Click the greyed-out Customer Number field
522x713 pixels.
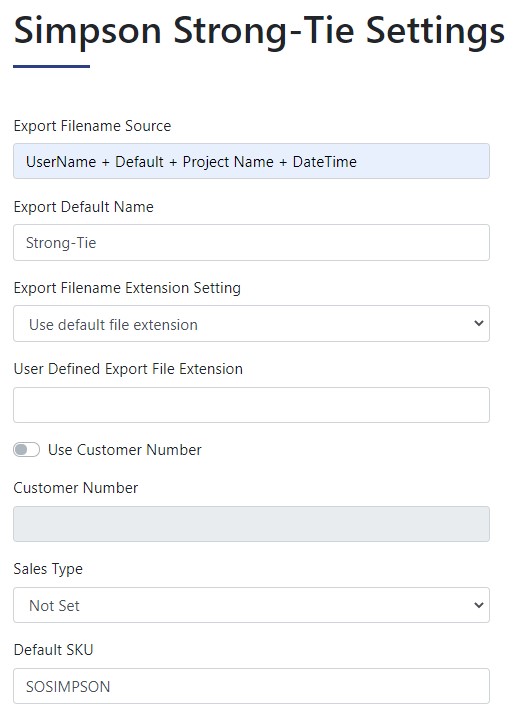[x=251, y=524]
